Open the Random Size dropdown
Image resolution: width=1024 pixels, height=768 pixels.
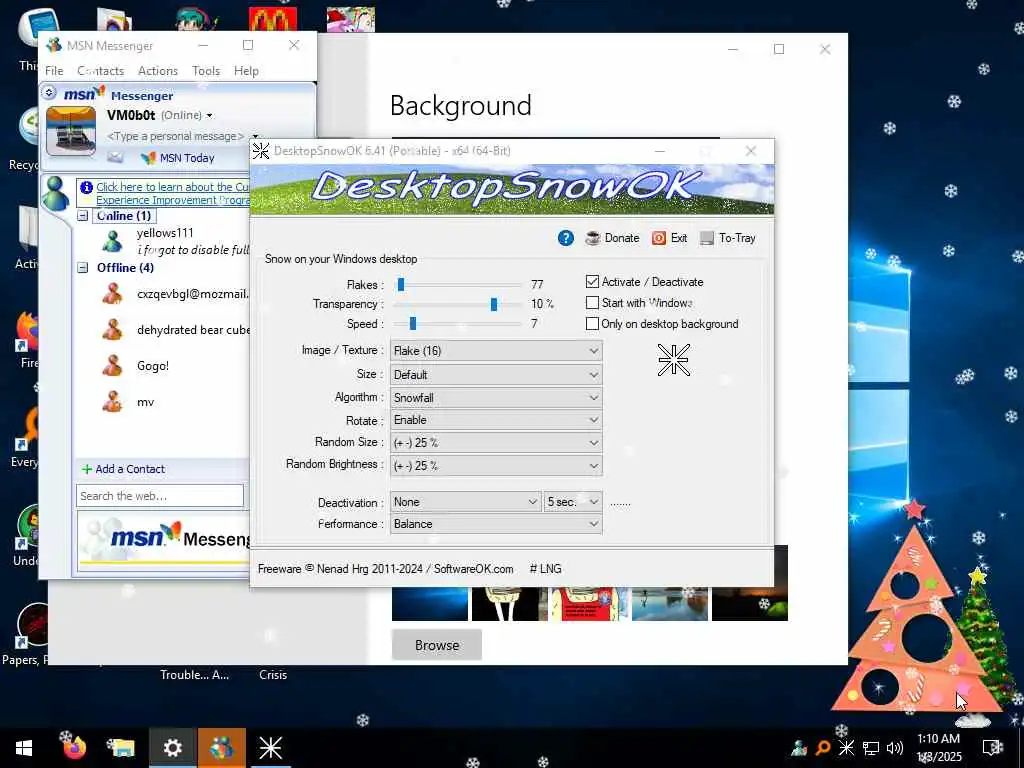[496, 443]
